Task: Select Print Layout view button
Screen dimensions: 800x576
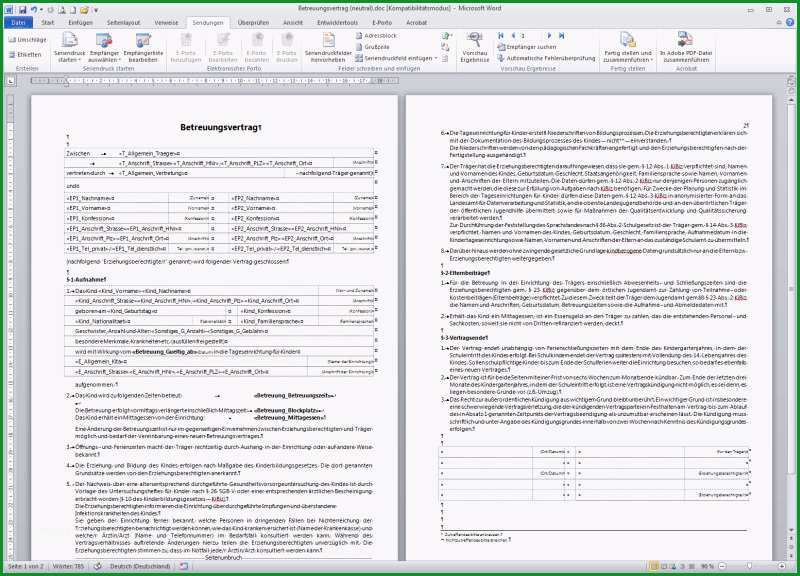Action: (x=654, y=566)
